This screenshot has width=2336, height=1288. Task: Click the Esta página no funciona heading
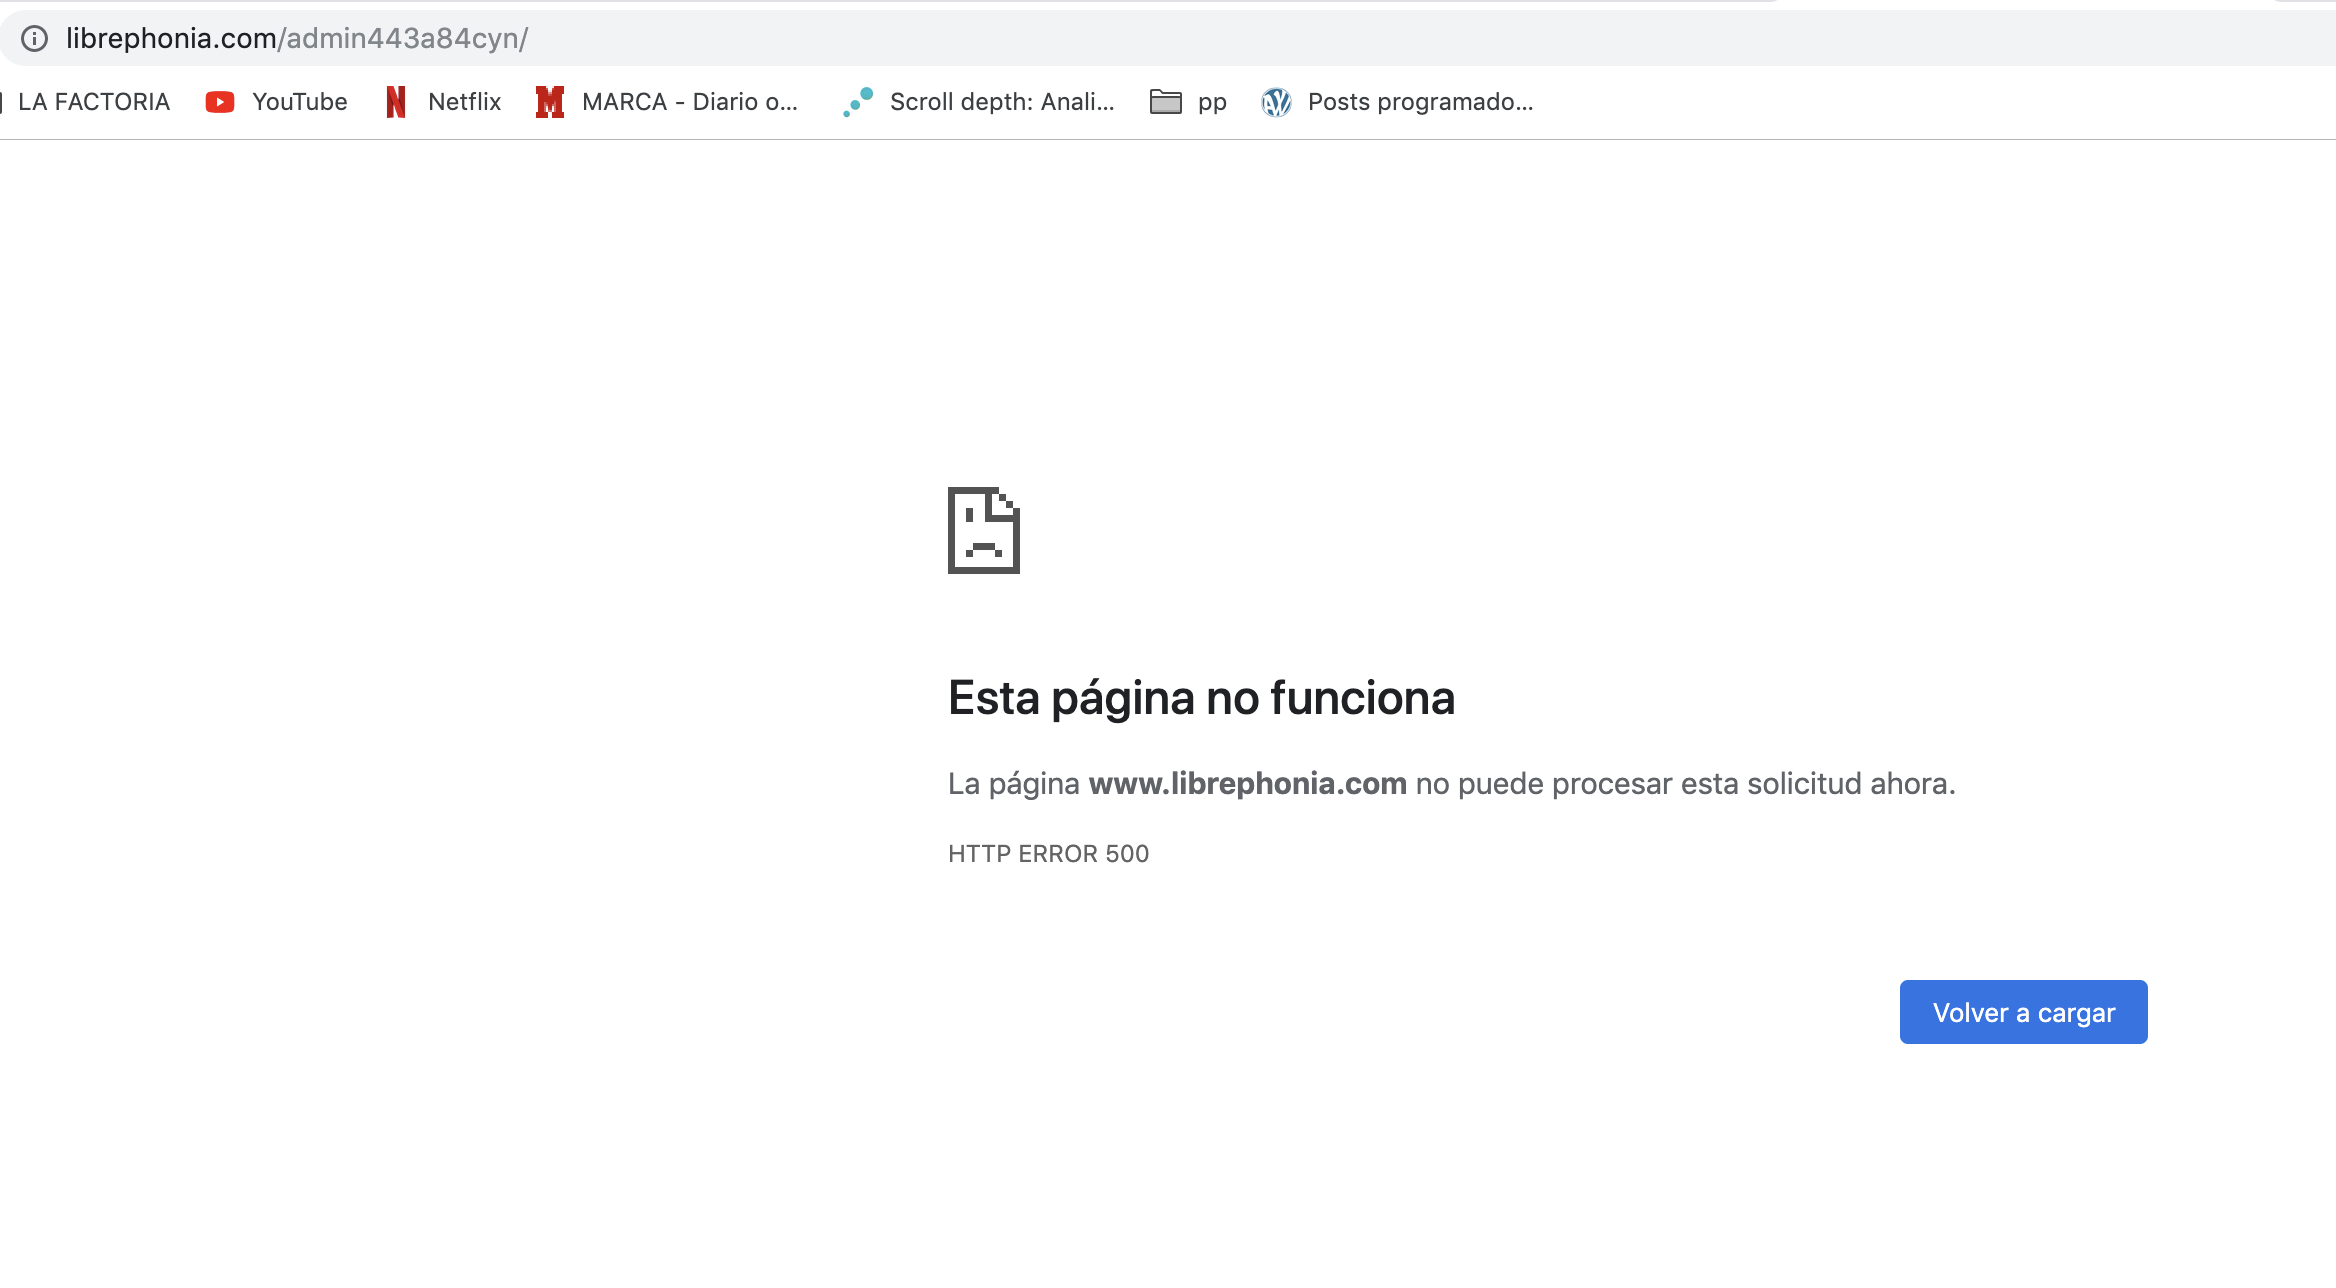[1201, 698]
